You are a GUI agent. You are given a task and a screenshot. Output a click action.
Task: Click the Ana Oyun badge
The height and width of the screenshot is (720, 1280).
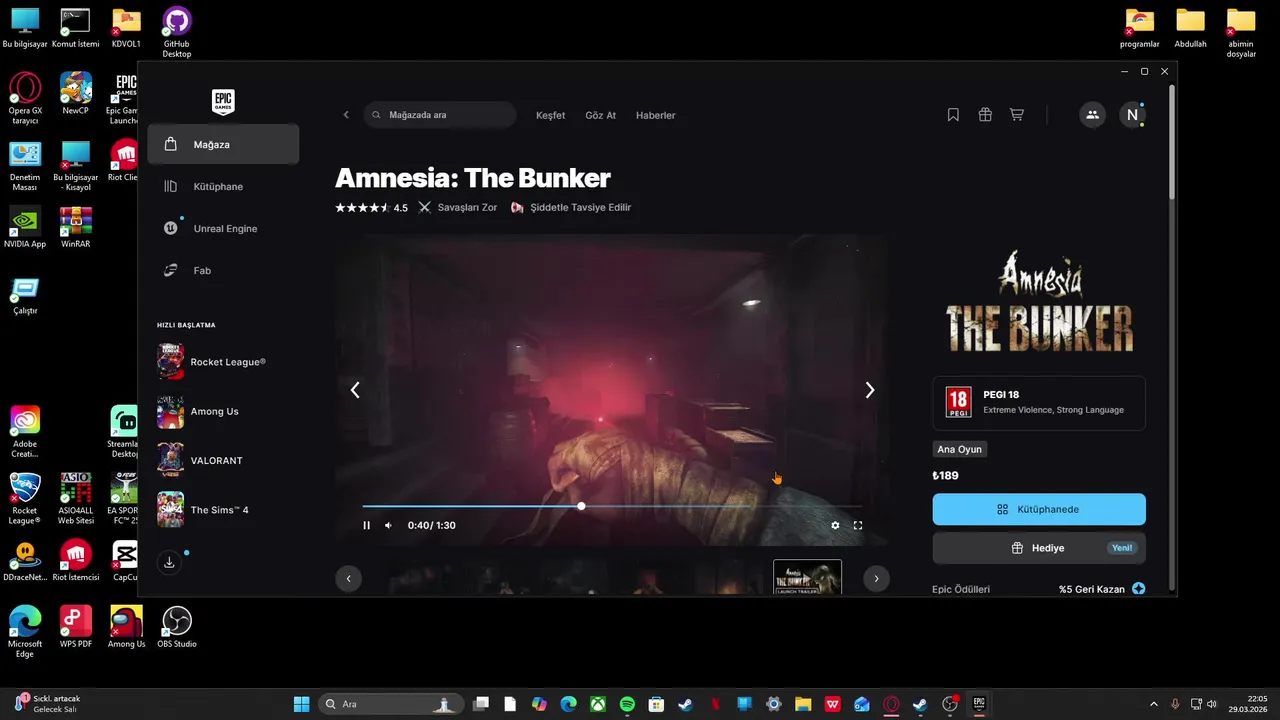coord(959,449)
